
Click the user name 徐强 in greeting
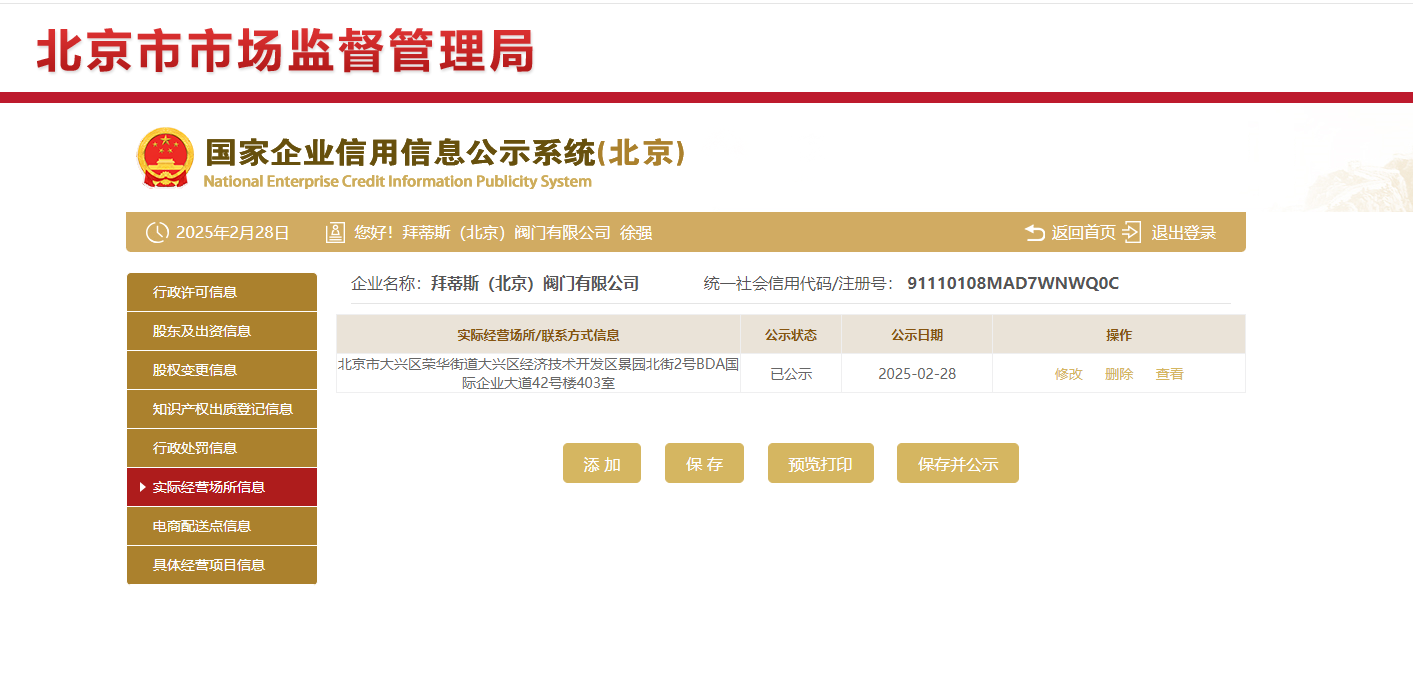coord(636,233)
